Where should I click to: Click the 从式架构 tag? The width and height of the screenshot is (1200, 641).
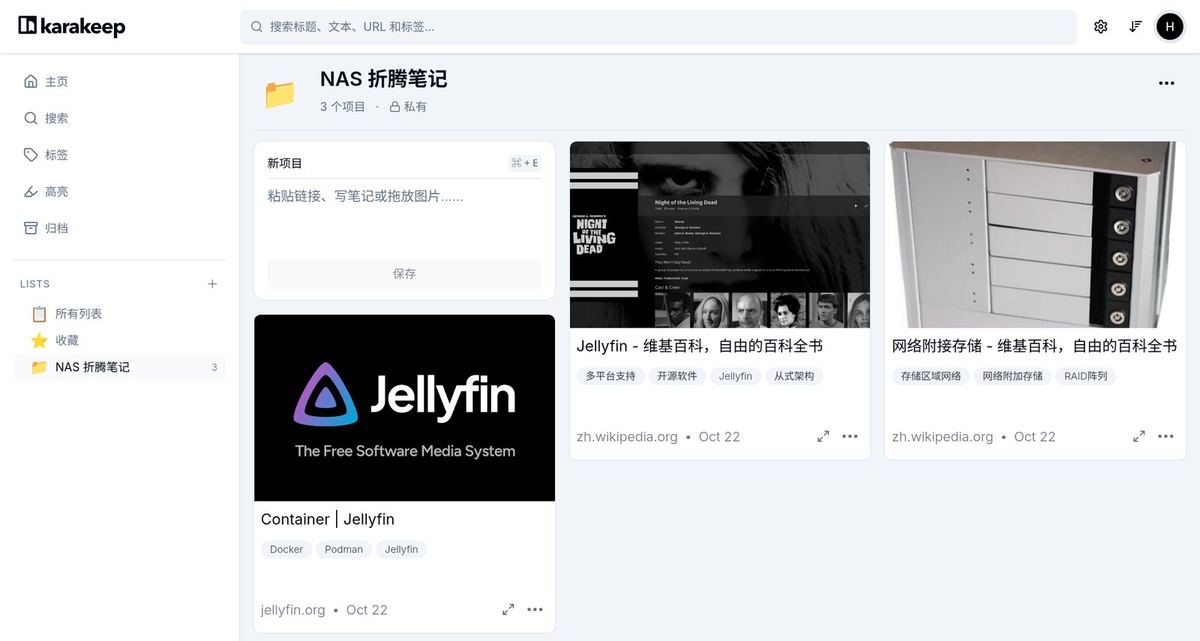794,376
